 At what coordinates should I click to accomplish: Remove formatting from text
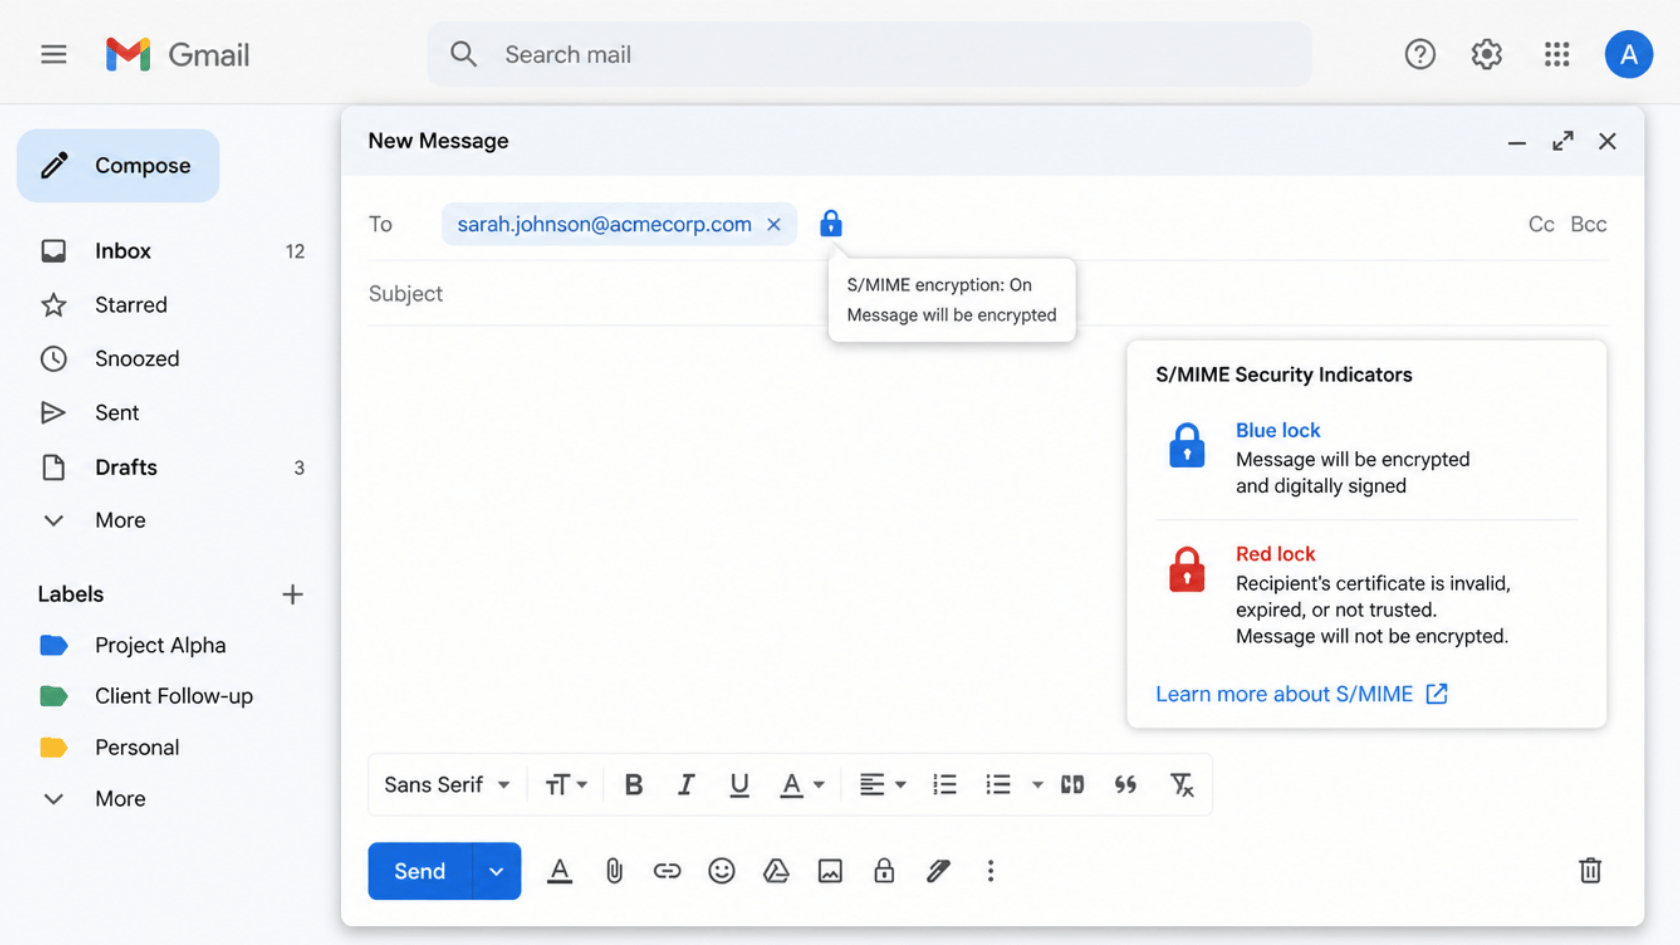point(1182,785)
